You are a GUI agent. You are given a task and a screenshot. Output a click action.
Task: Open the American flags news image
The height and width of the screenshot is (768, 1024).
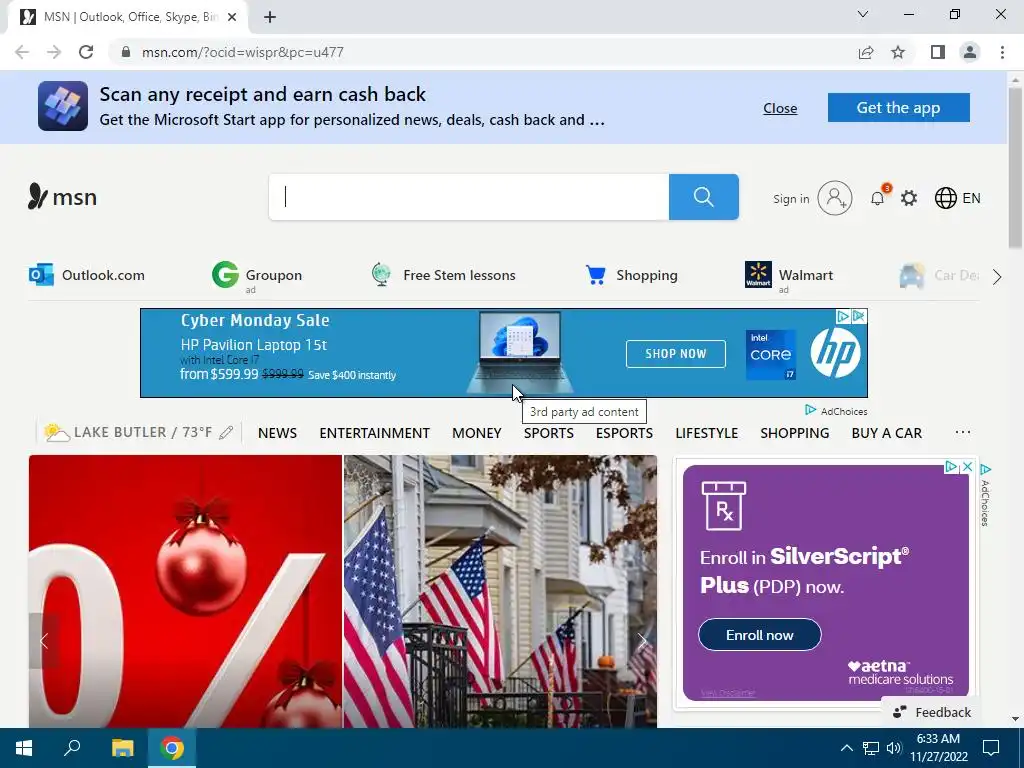click(500, 592)
